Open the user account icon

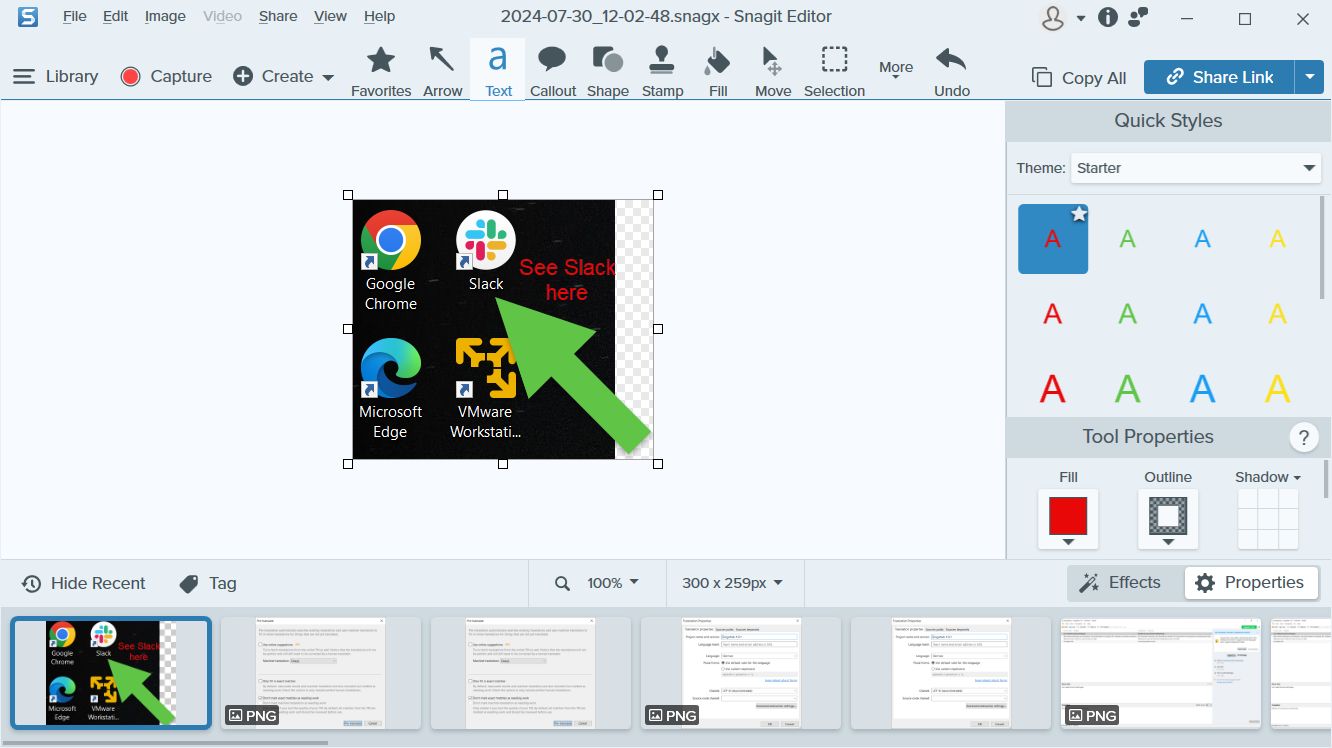(x=1052, y=18)
